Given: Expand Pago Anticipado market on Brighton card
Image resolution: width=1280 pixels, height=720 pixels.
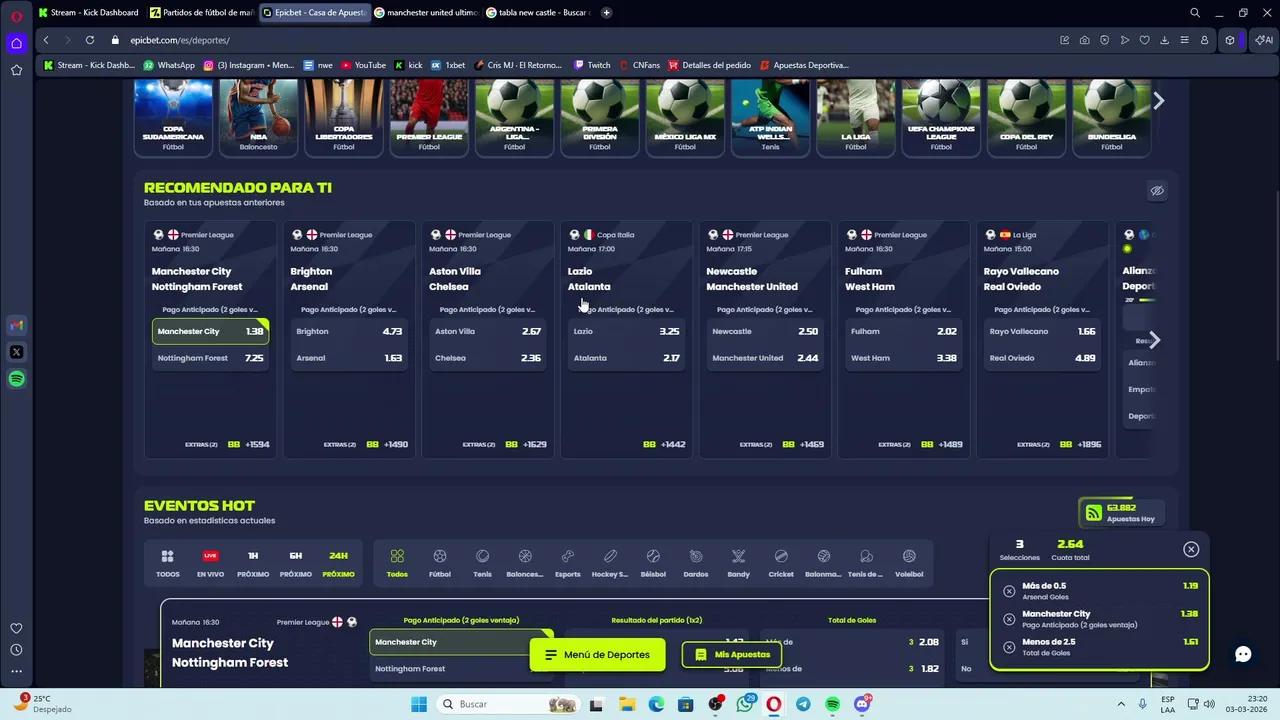Looking at the screenshot, I should 349,309.
